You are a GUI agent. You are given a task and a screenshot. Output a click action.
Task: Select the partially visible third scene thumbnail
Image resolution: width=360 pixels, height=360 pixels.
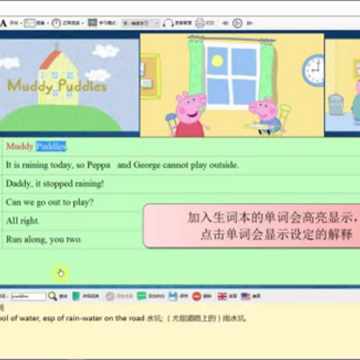click(x=343, y=85)
